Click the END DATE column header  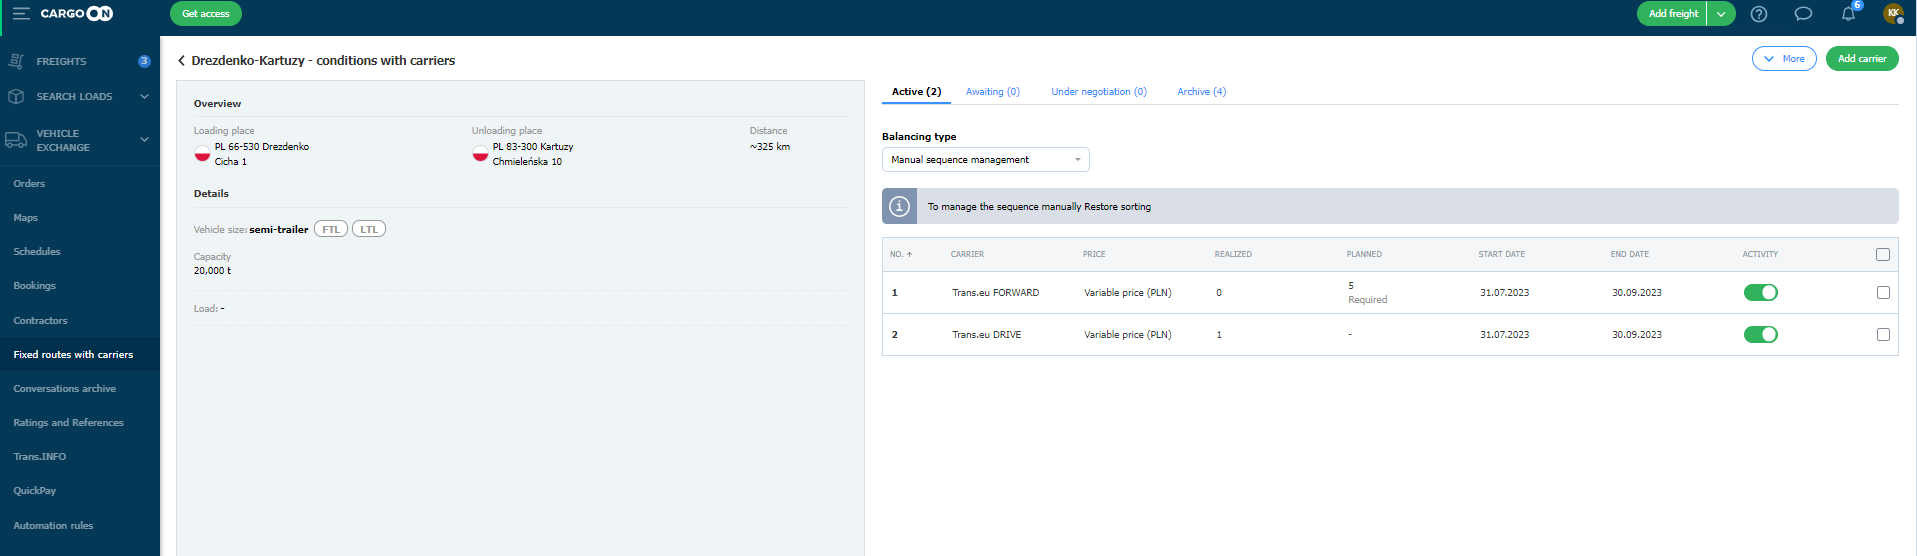coord(1629,255)
